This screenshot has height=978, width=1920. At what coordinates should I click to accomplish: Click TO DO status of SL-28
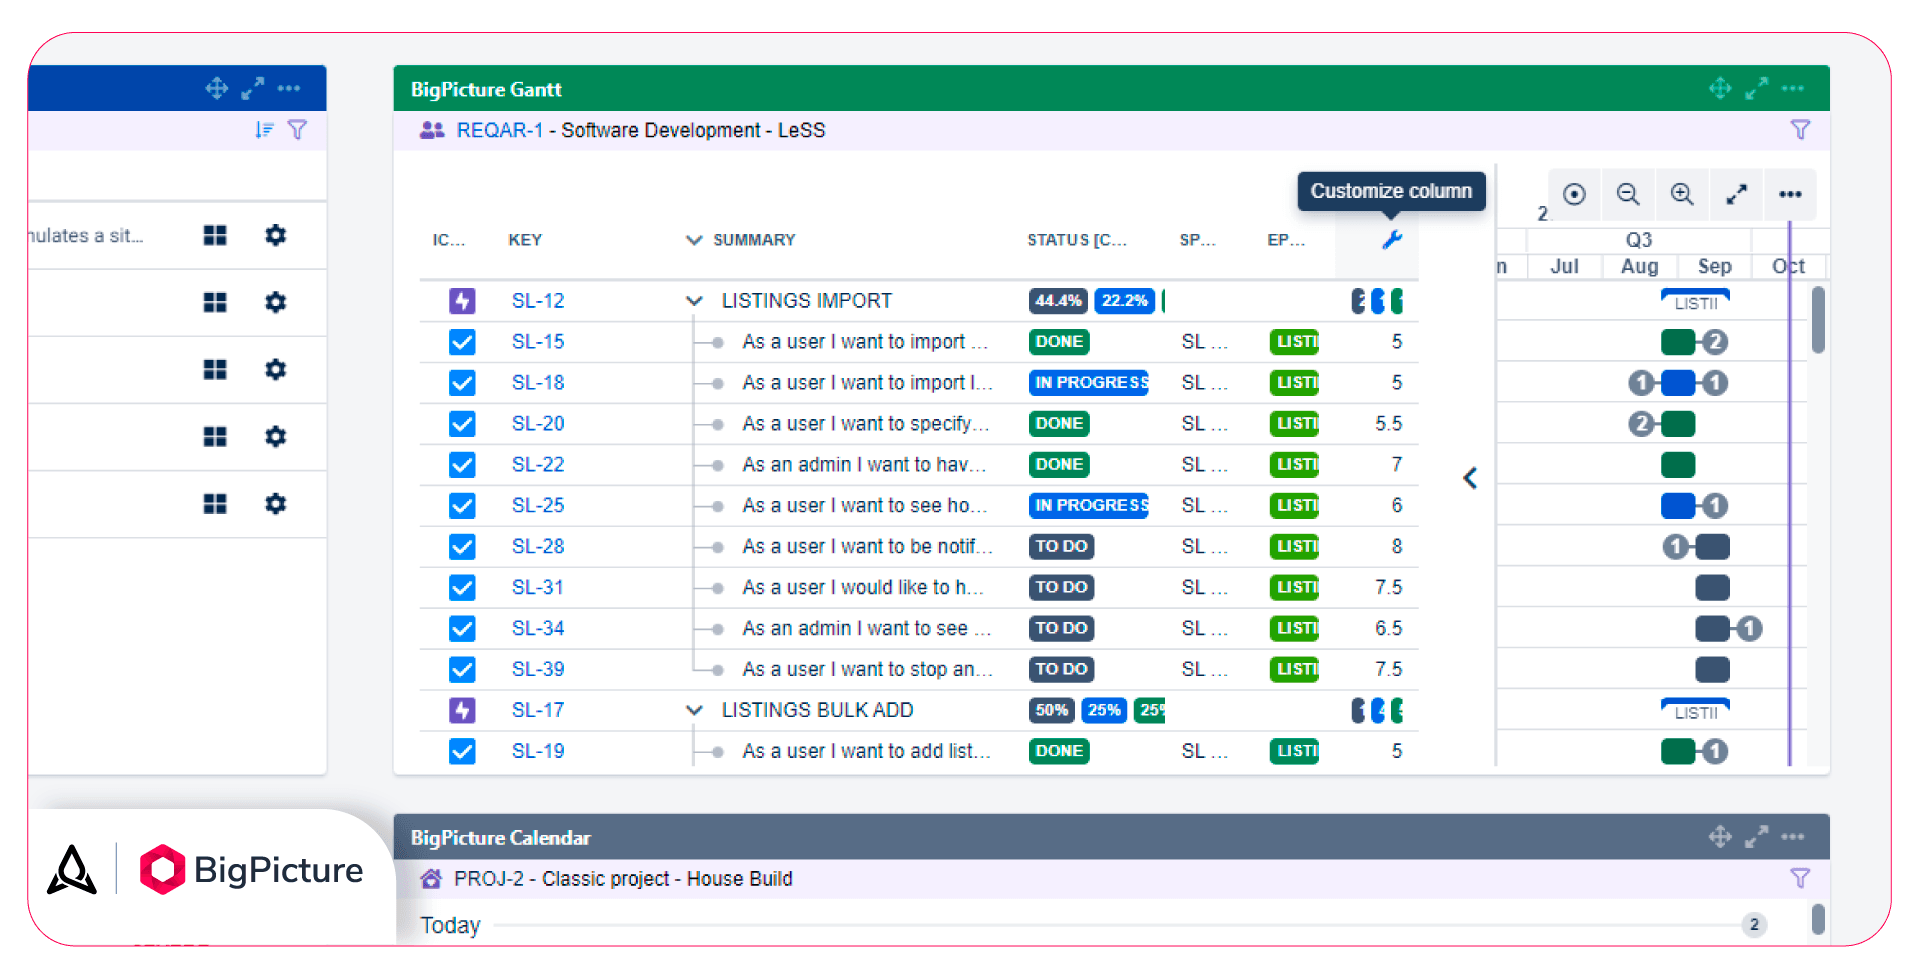1061,546
